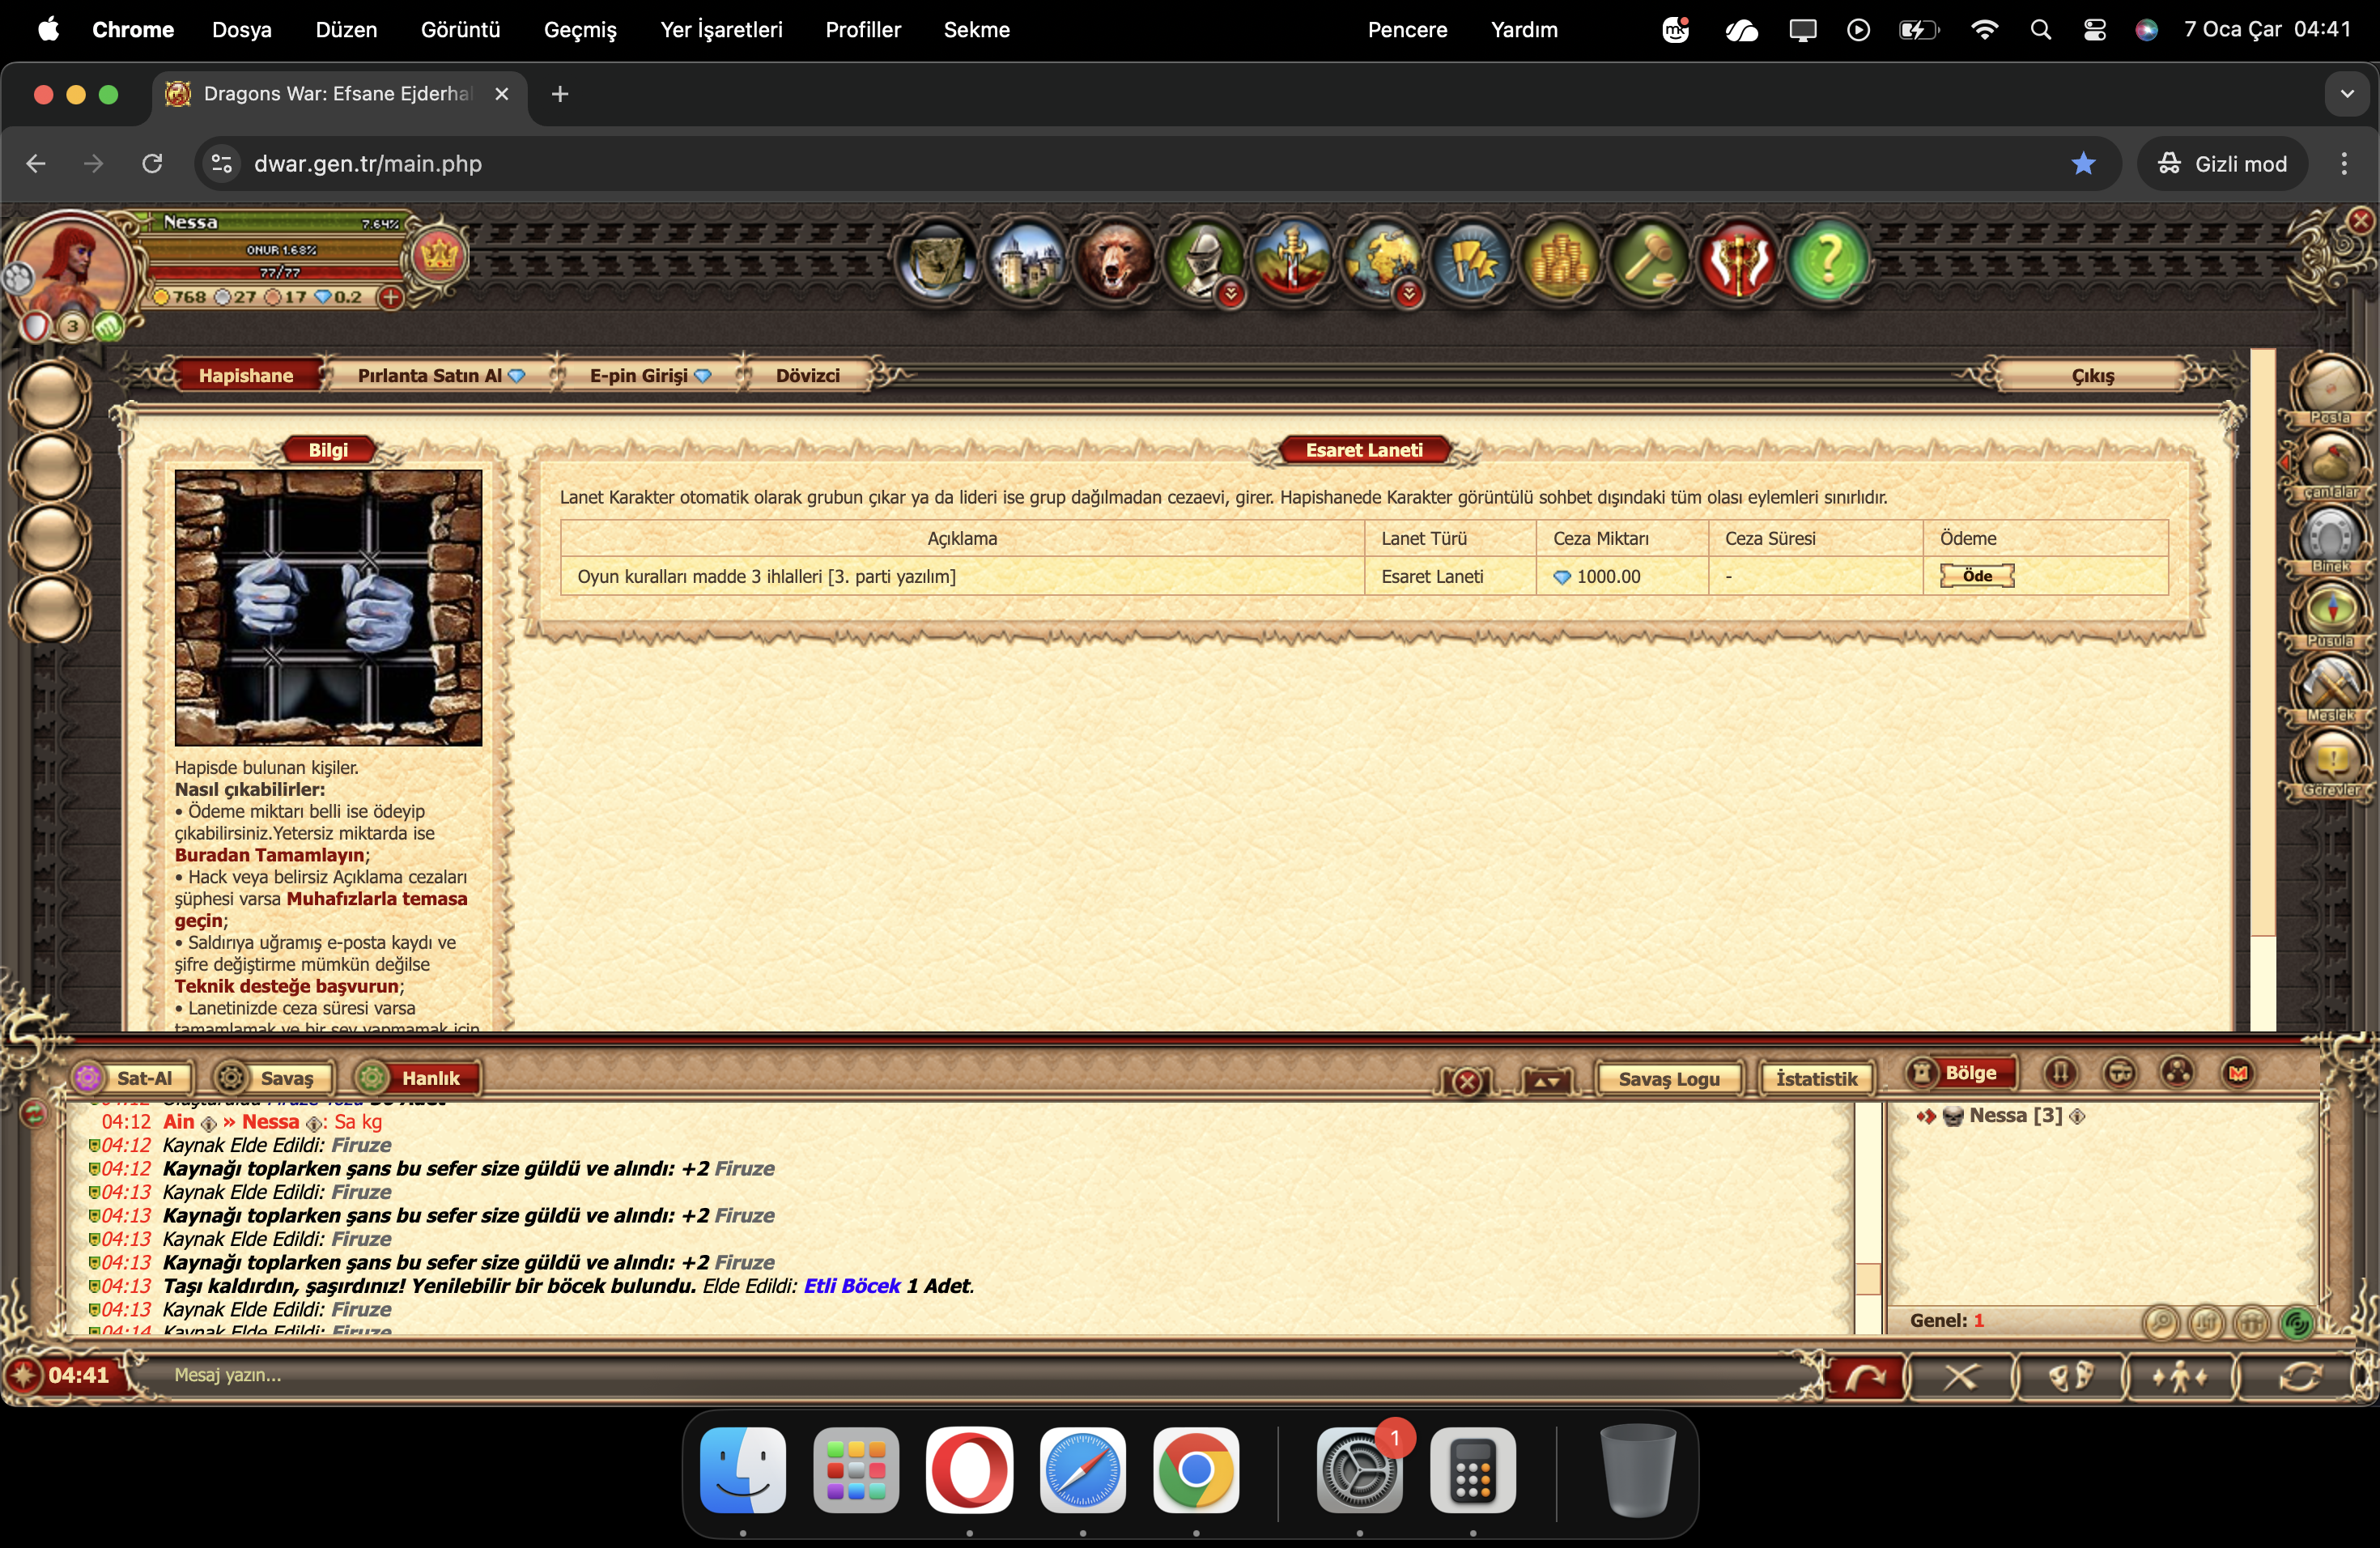
Task: Open the sword battlefield icon
Action: click(x=1293, y=260)
